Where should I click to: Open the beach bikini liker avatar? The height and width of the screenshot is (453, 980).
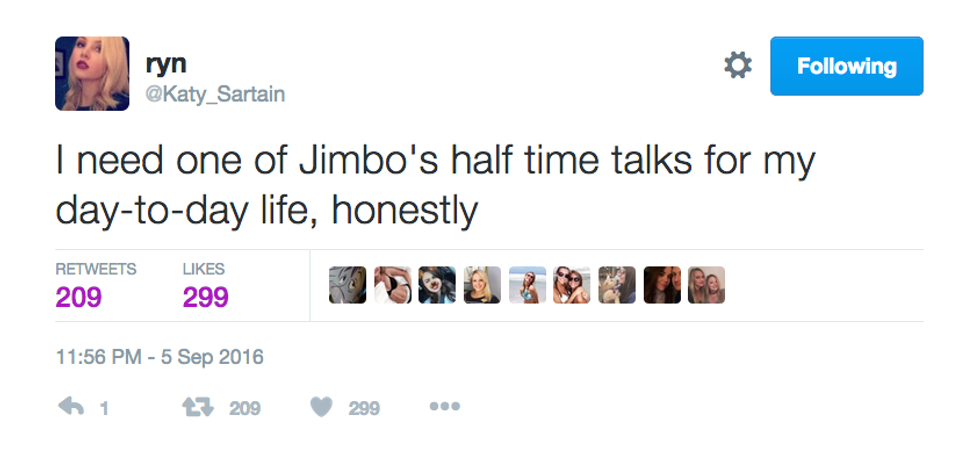tap(527, 285)
